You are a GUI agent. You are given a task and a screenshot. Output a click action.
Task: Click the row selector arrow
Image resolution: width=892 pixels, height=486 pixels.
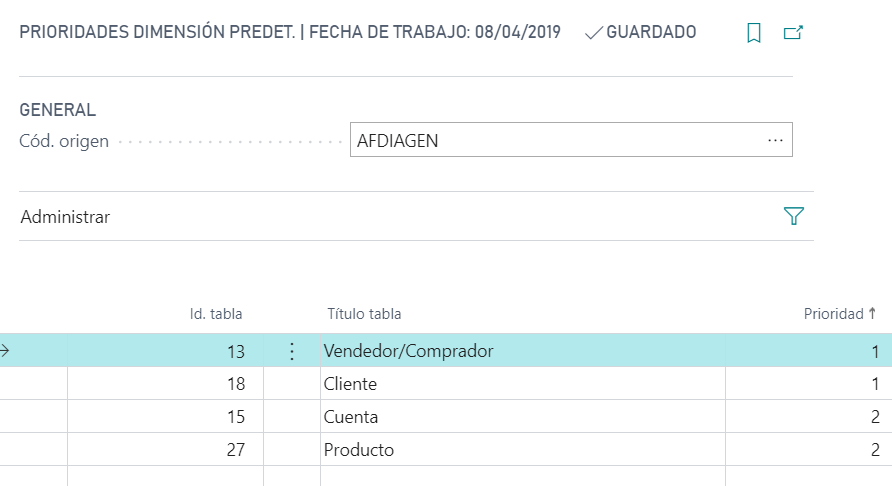coord(5,351)
